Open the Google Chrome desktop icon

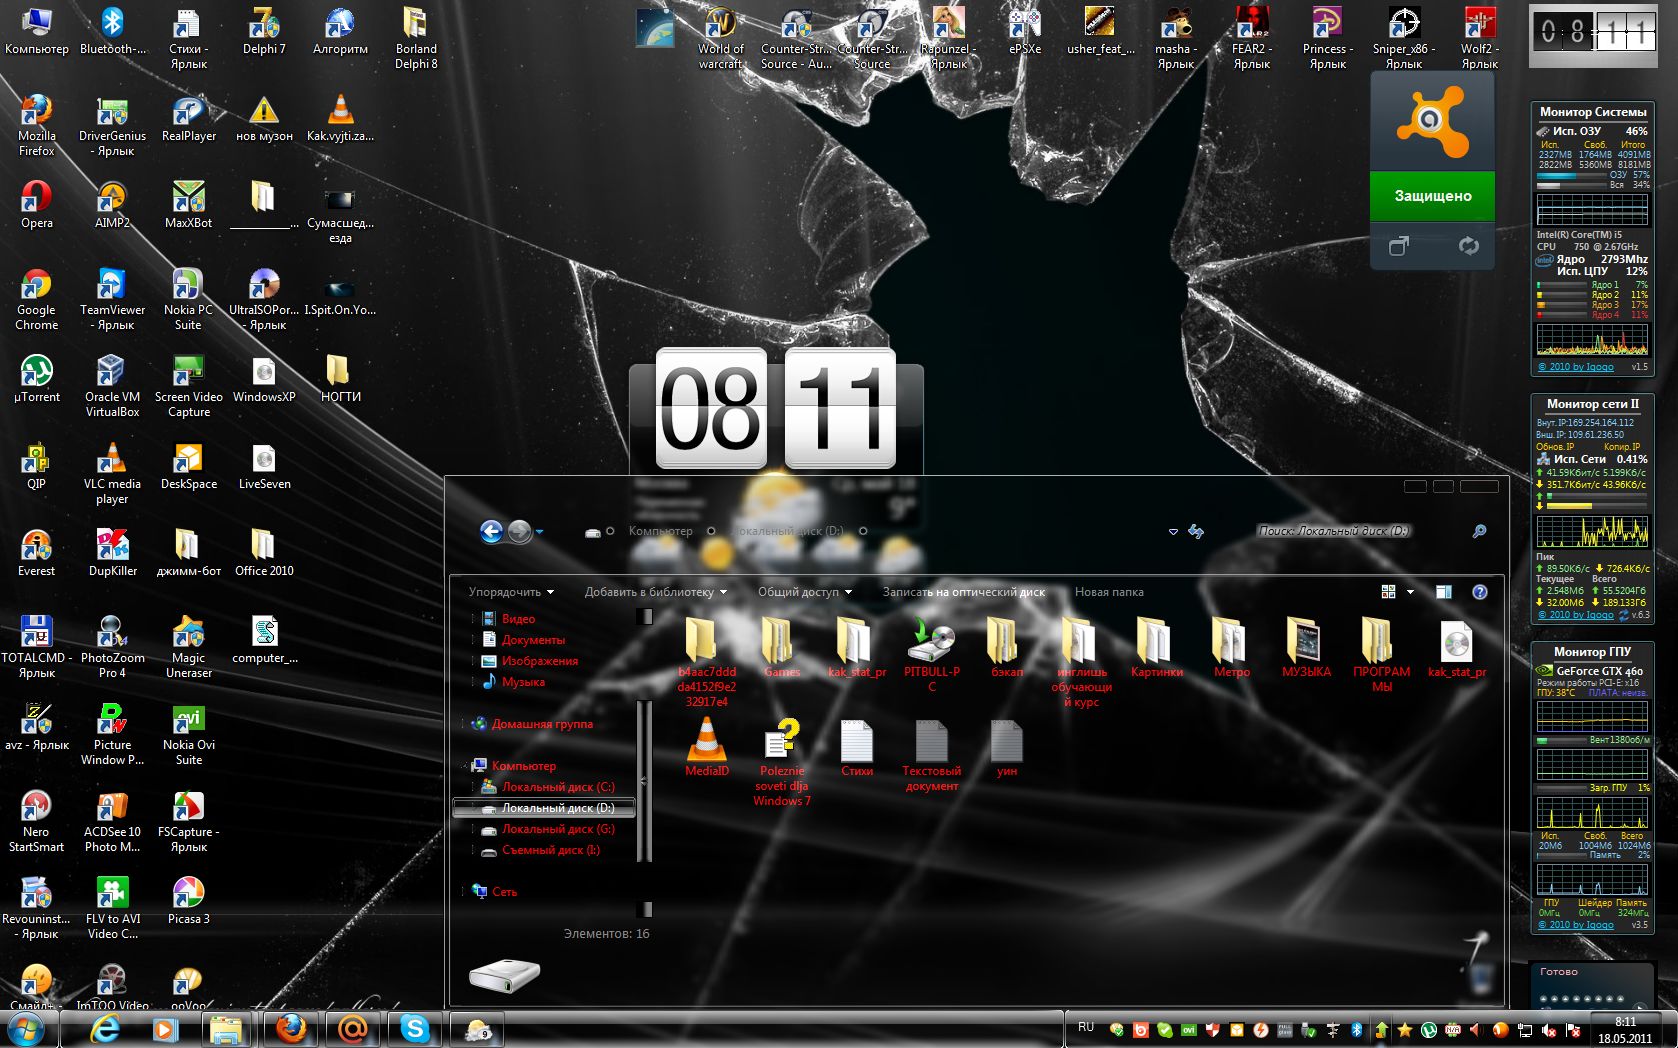click(x=36, y=287)
